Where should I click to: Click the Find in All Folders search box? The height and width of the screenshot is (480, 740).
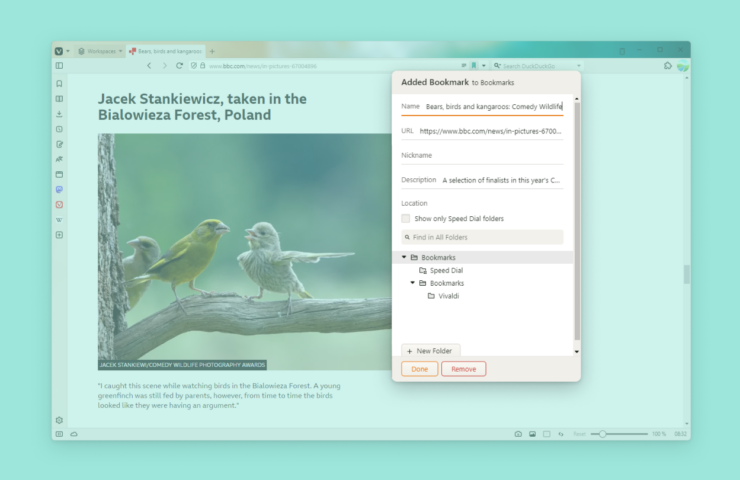coord(482,237)
